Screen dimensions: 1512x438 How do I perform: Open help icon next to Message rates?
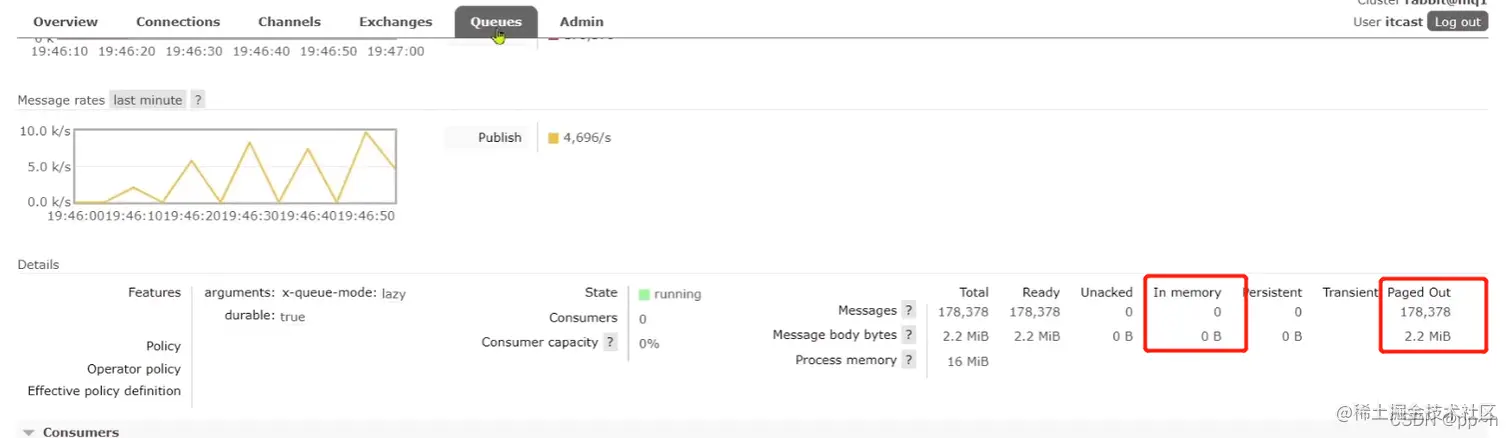click(198, 100)
